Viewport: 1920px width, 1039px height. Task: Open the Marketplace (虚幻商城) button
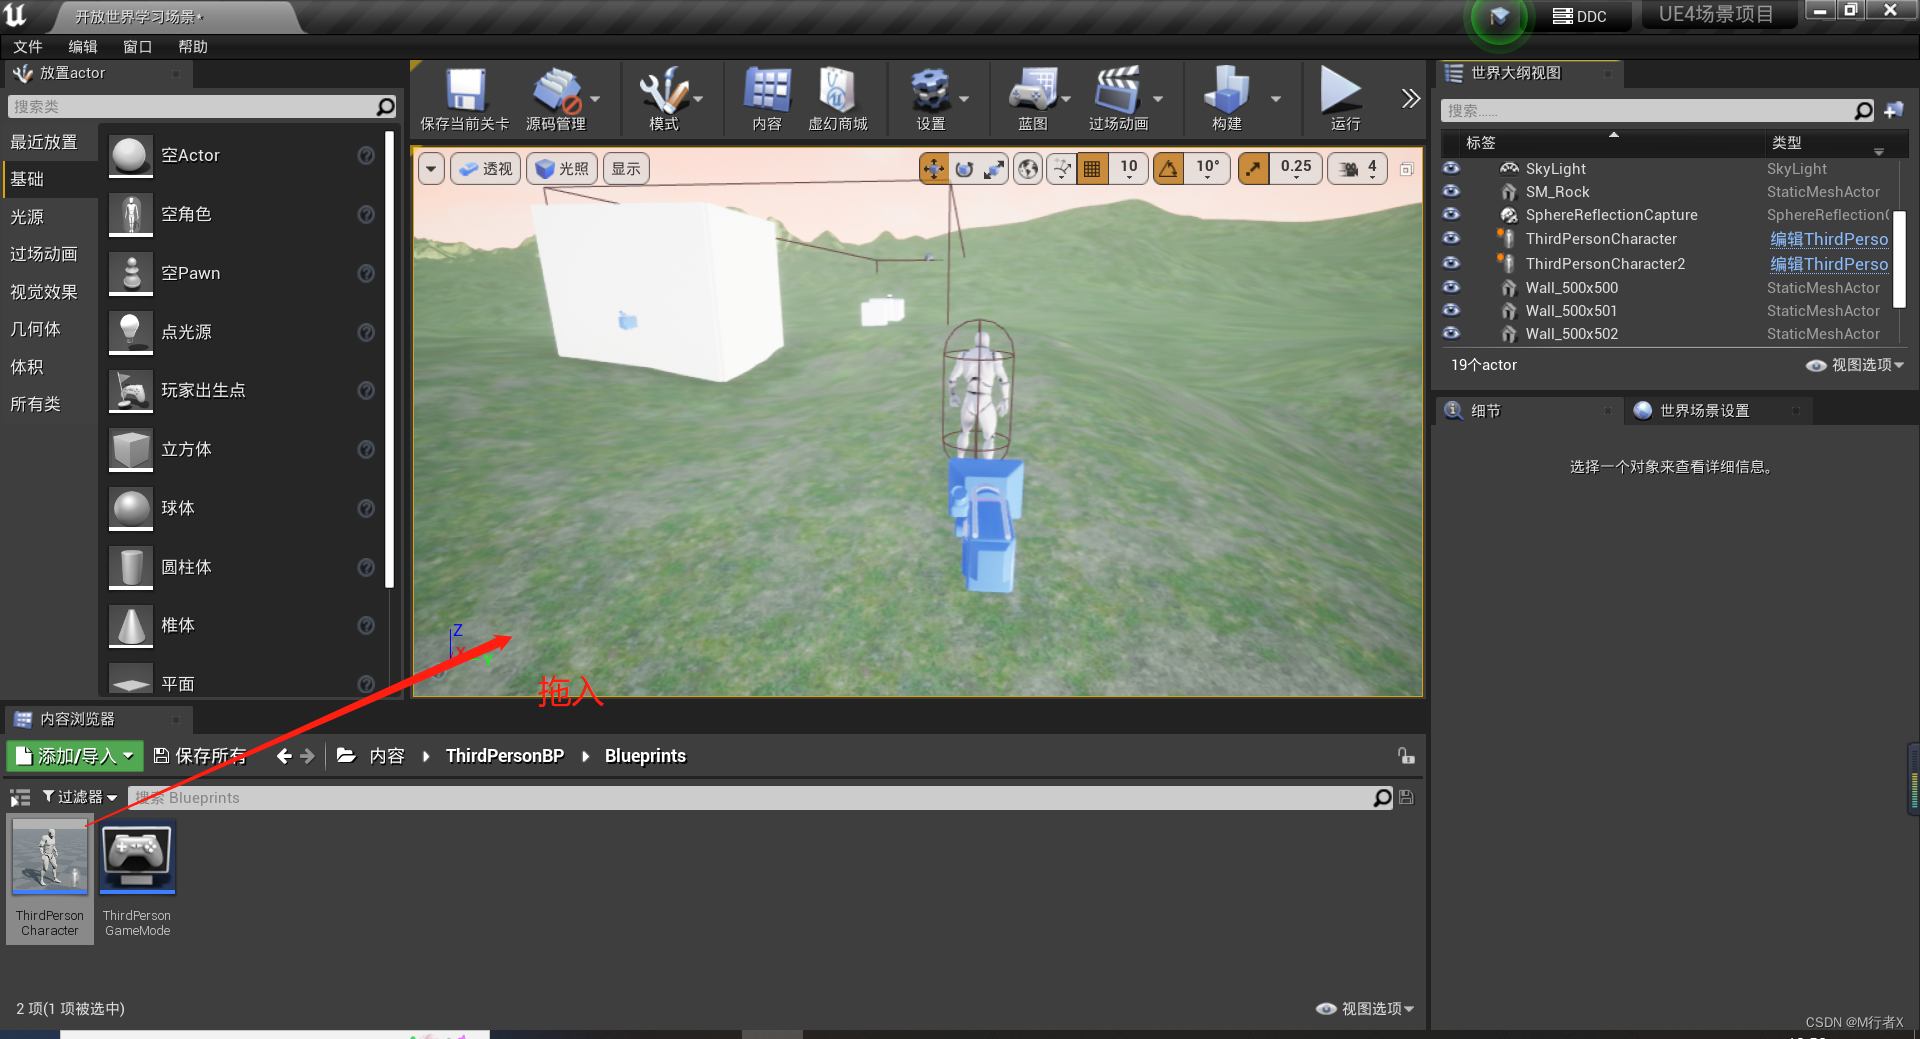(x=837, y=99)
